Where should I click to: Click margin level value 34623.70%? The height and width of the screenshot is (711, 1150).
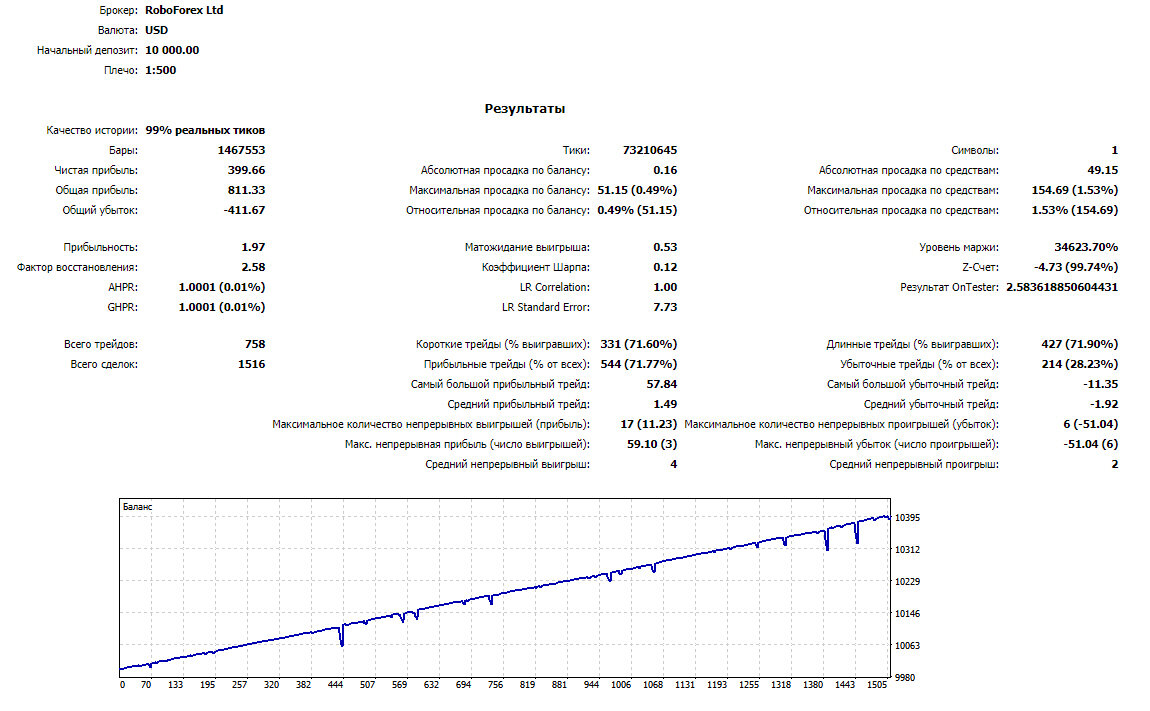click(x=1086, y=247)
